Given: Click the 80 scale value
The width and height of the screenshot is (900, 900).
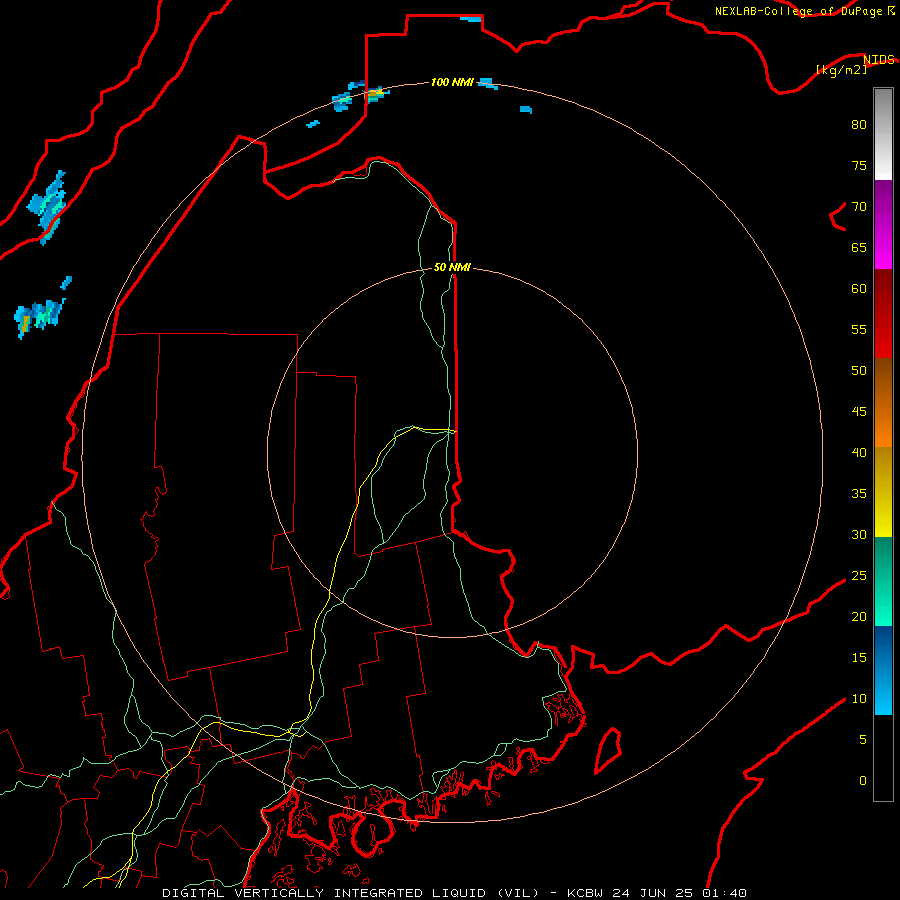Looking at the screenshot, I should 859,125.
